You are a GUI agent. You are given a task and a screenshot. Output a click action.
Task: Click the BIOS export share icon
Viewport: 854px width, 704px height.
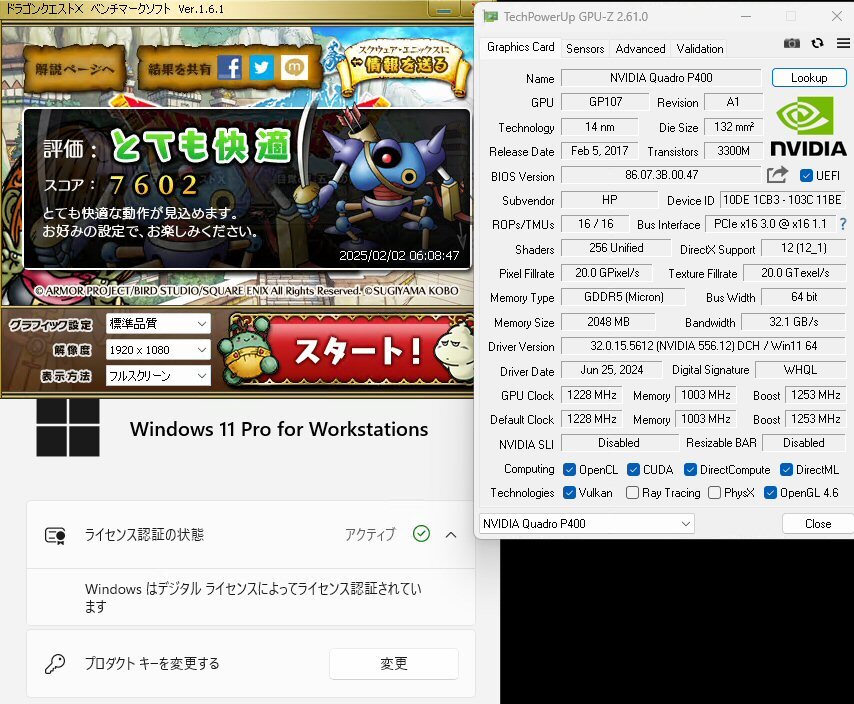pos(777,175)
